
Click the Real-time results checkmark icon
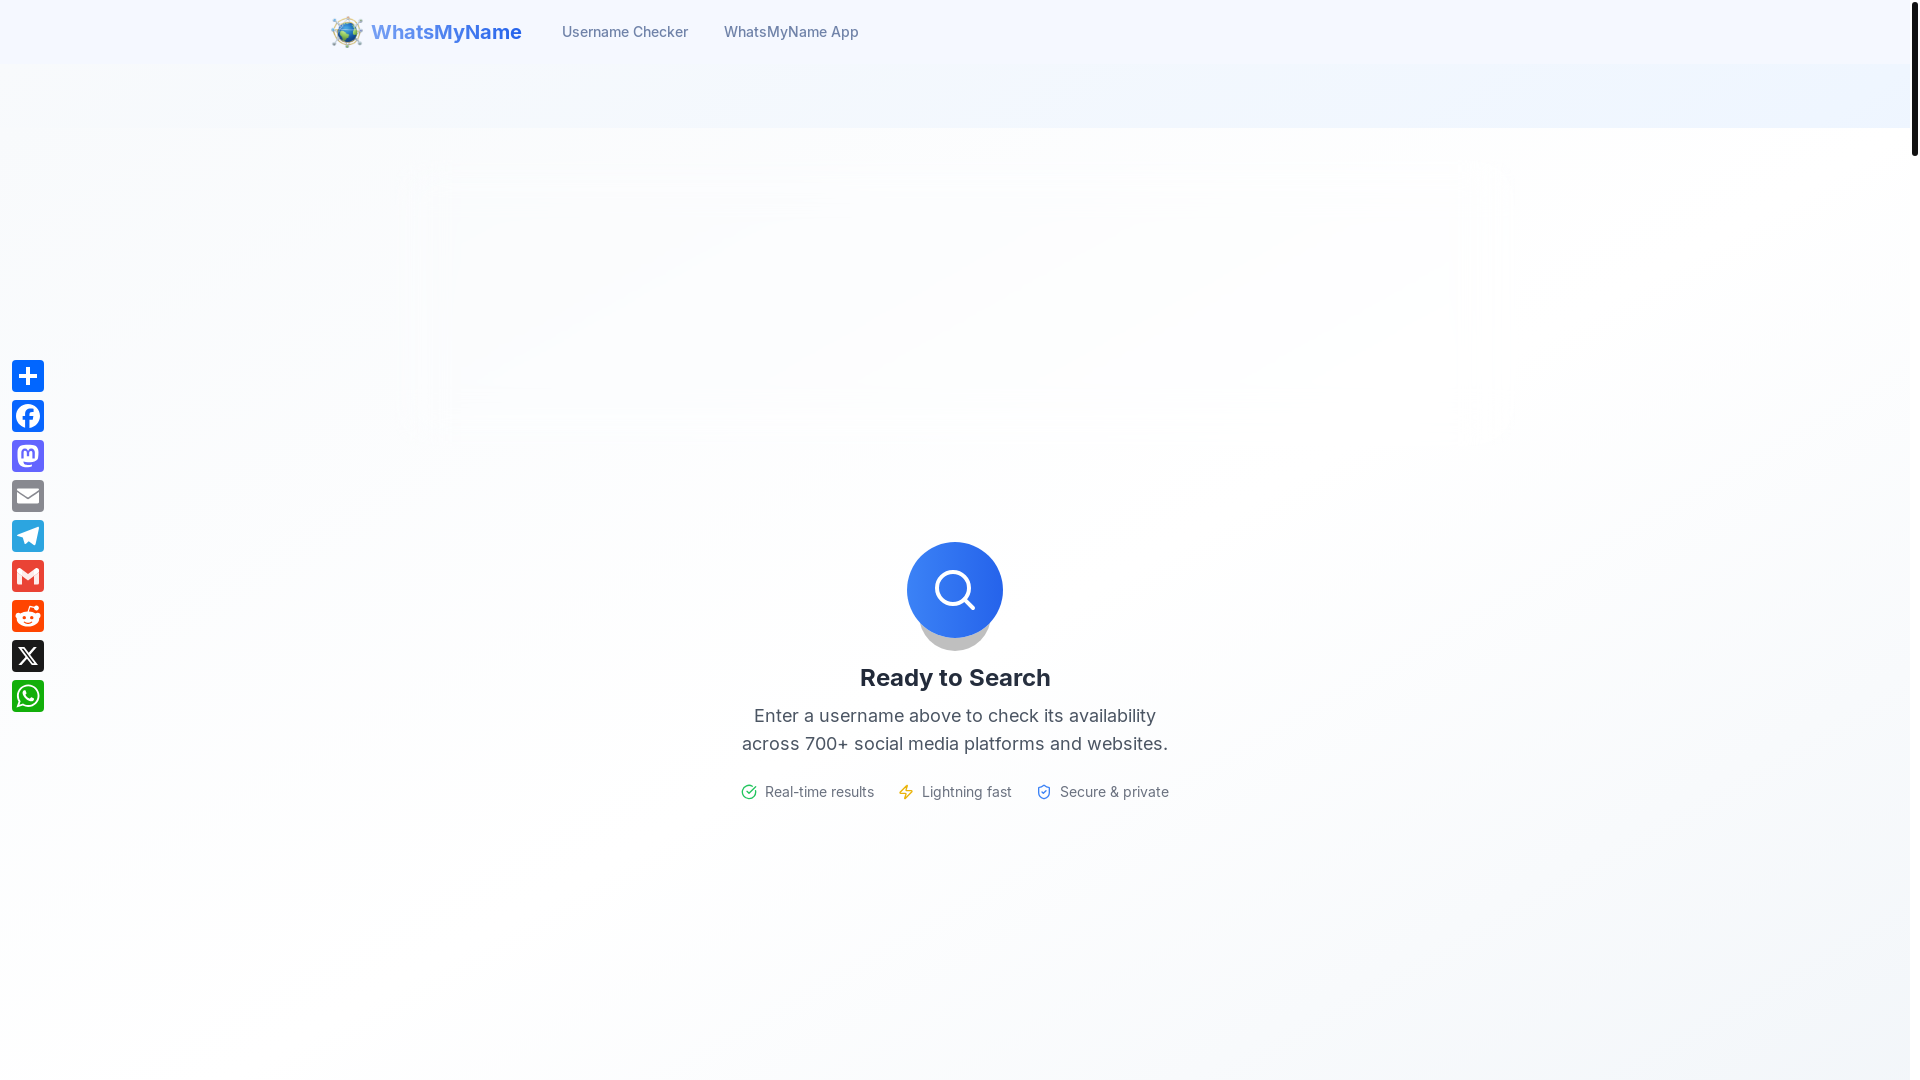[x=749, y=792]
